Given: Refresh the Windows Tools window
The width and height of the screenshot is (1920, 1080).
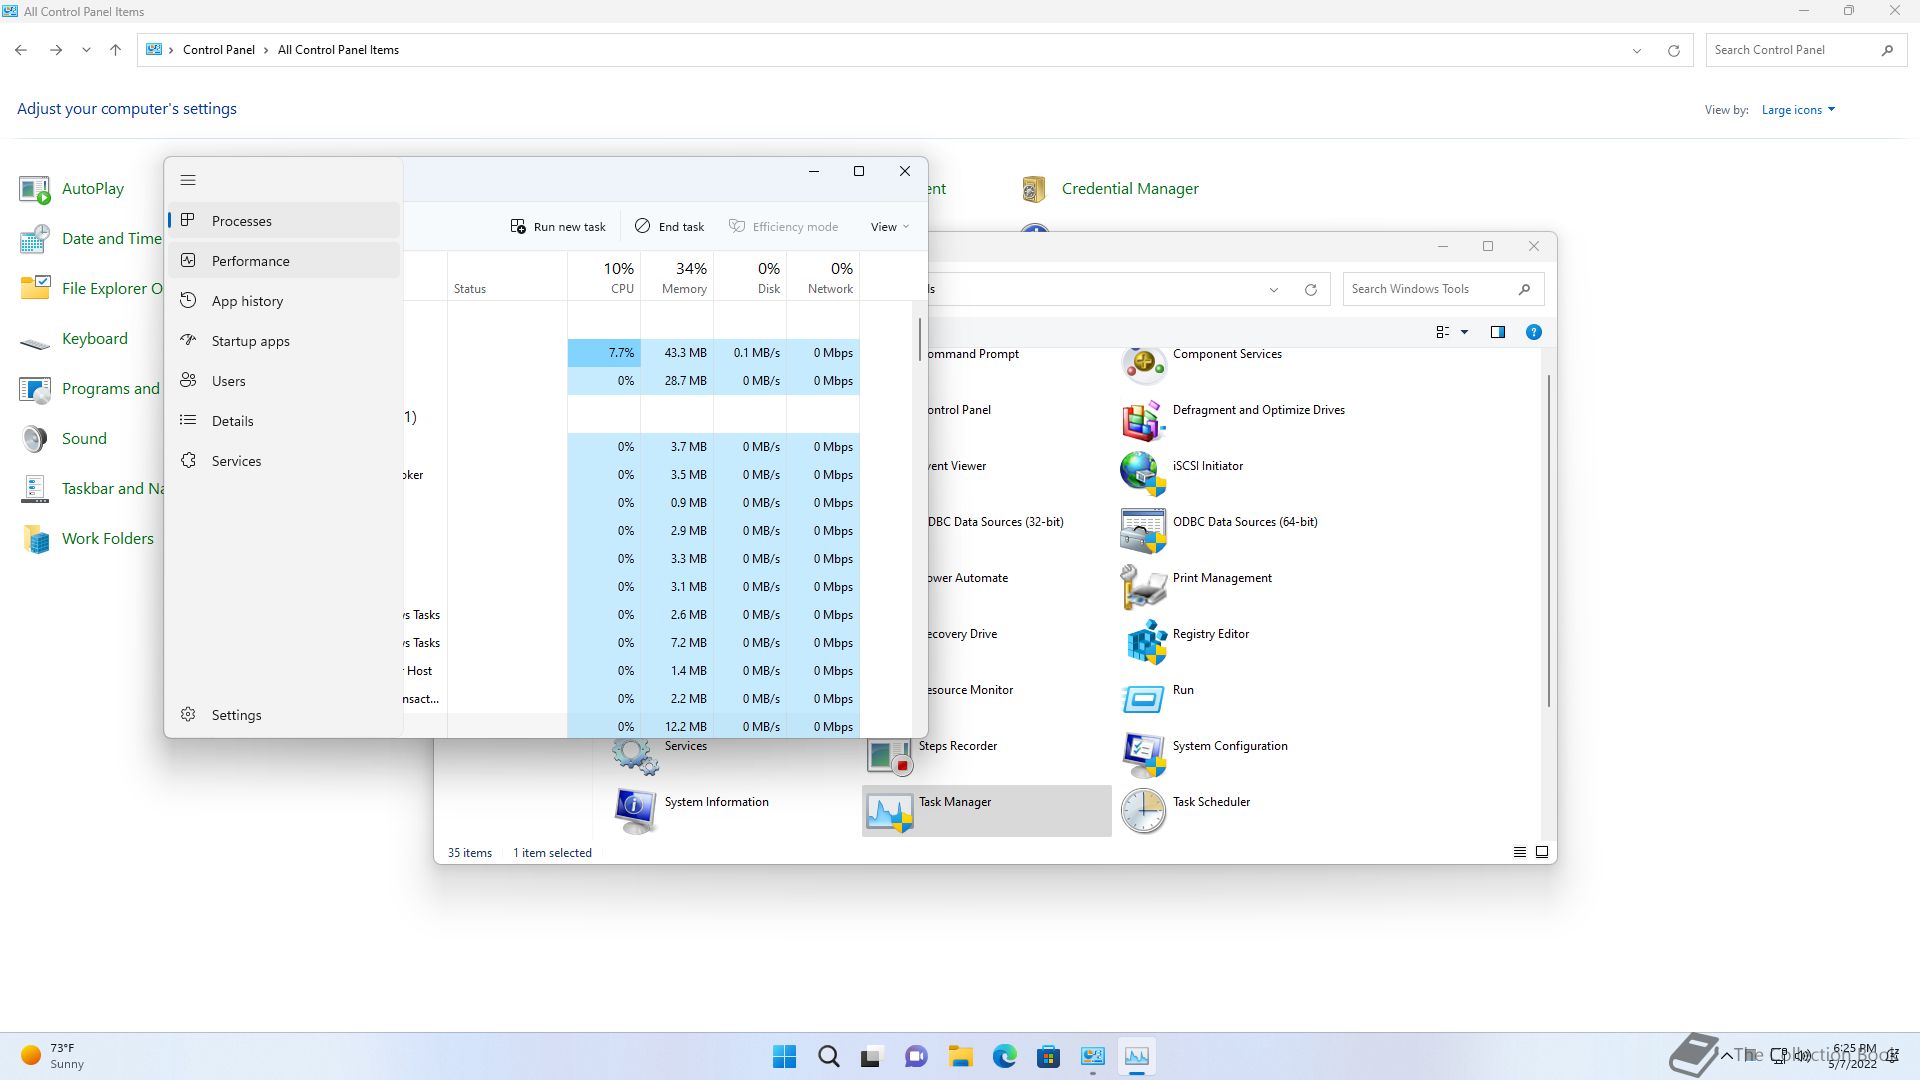Looking at the screenshot, I should coord(1310,289).
